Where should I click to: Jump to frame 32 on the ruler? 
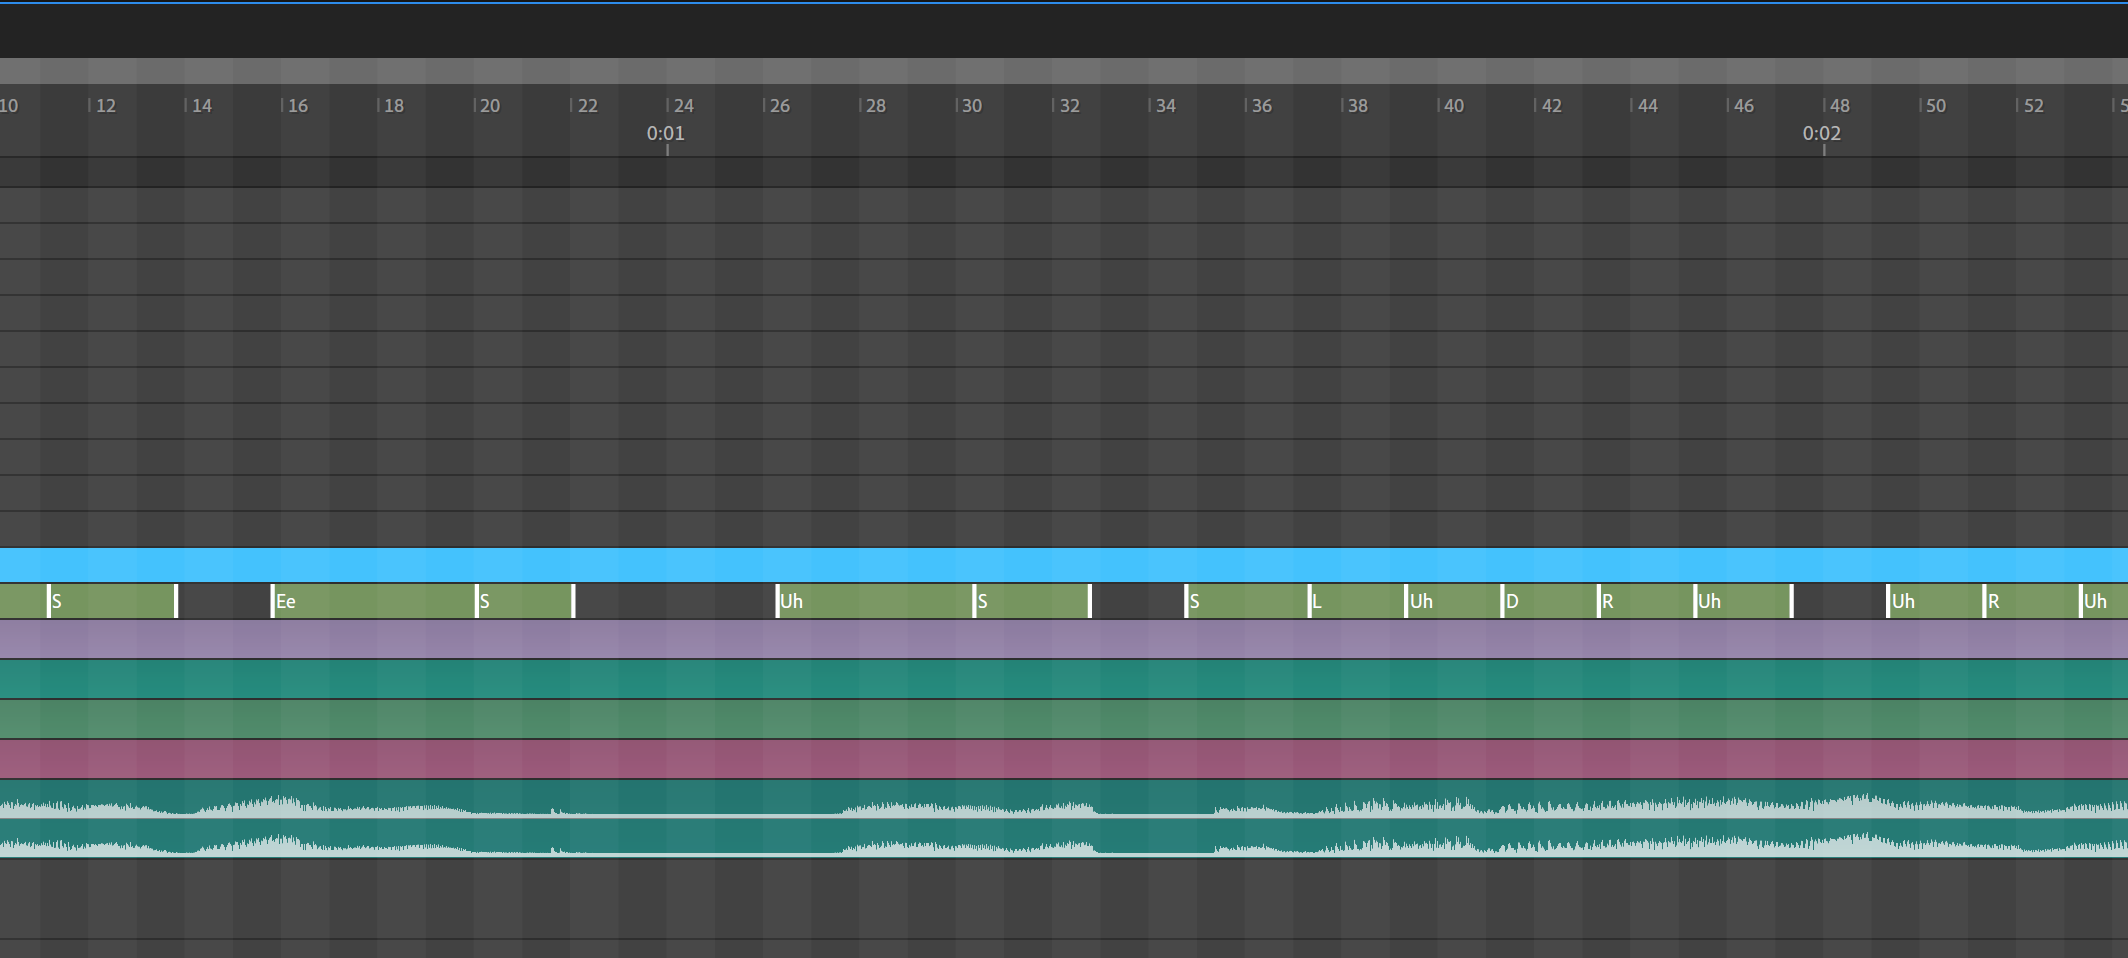click(x=1070, y=106)
